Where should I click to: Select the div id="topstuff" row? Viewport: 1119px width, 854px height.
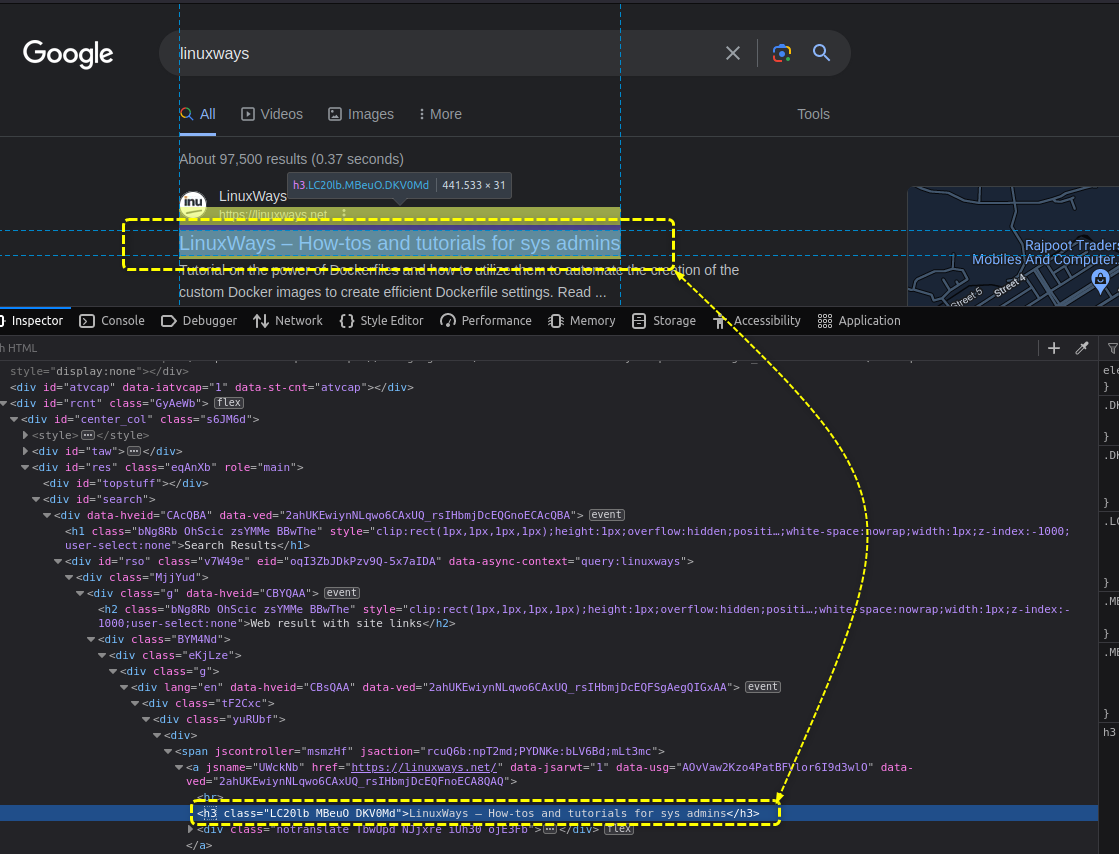[126, 484]
